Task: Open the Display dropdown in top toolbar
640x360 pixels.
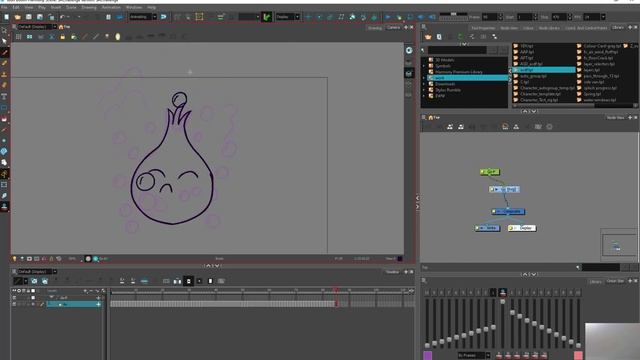Action: coord(297,17)
